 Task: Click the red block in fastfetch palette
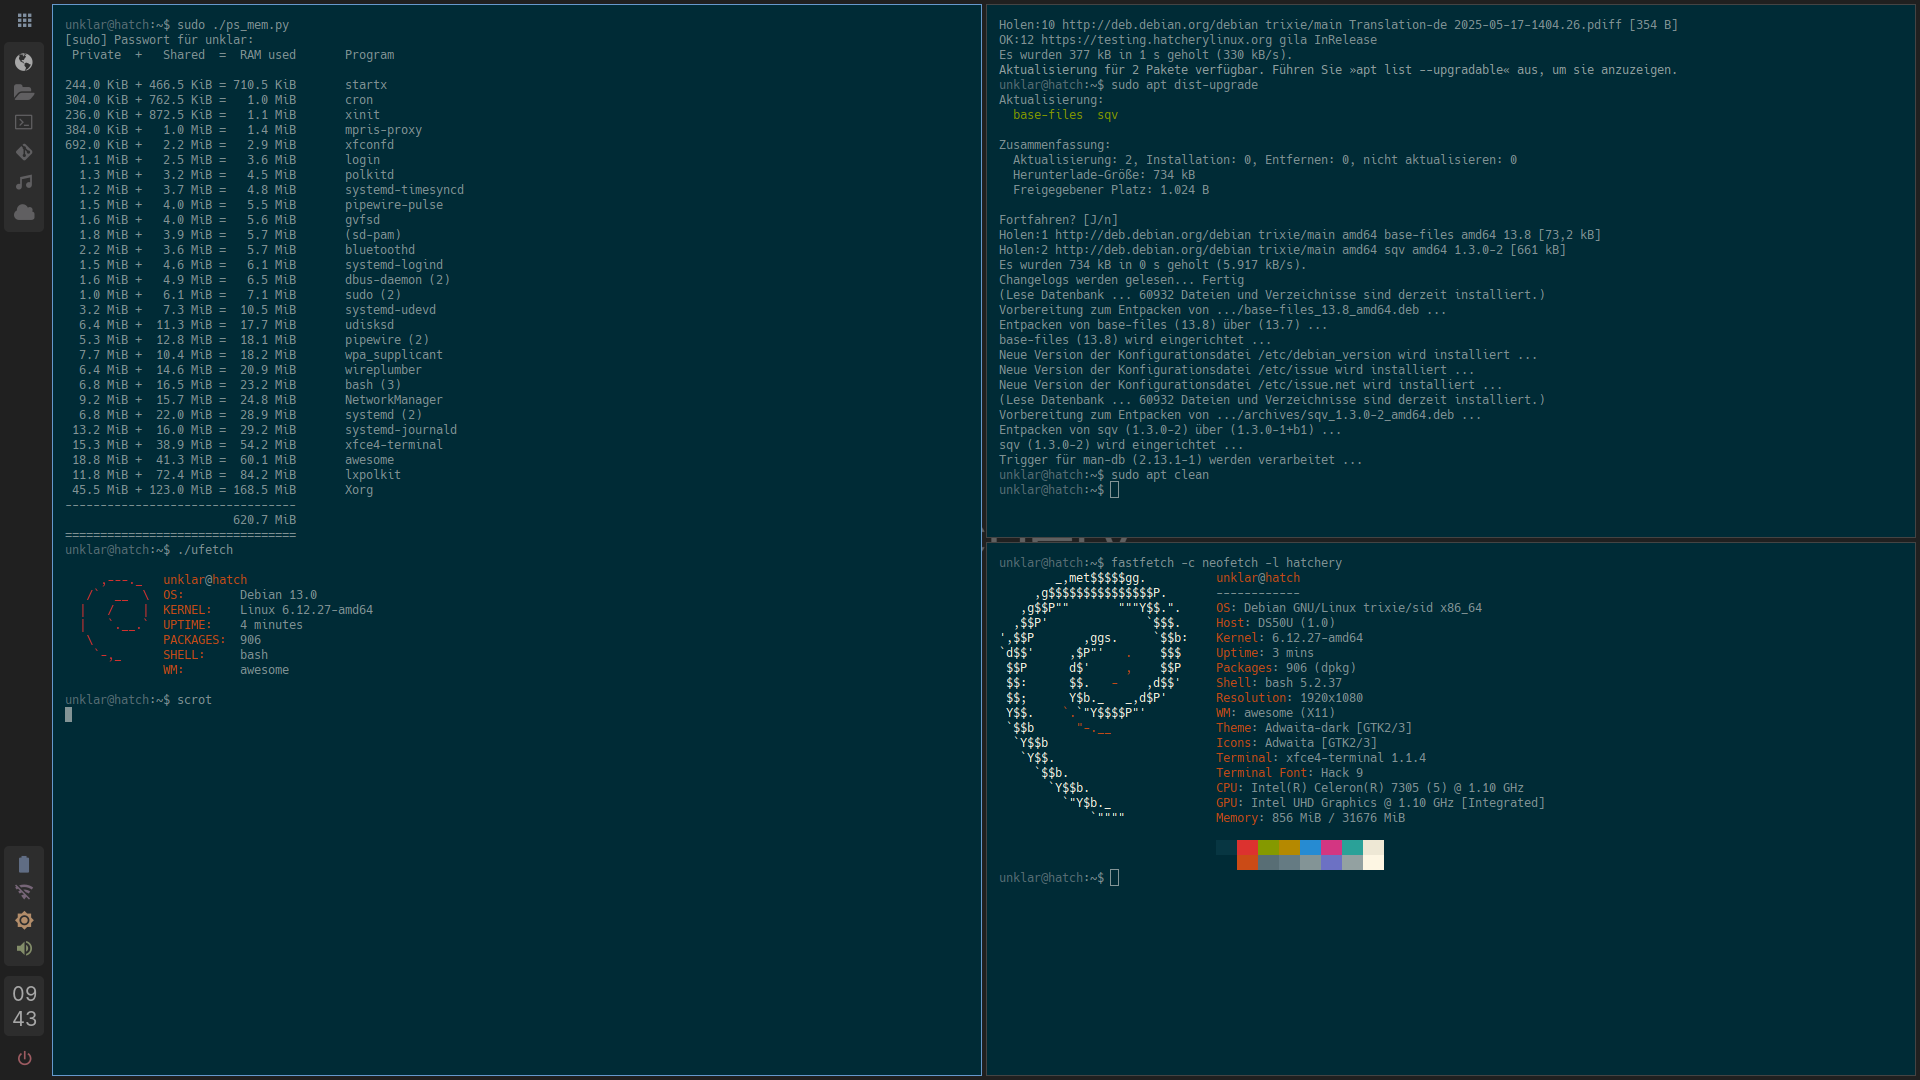pyautogui.click(x=1247, y=848)
